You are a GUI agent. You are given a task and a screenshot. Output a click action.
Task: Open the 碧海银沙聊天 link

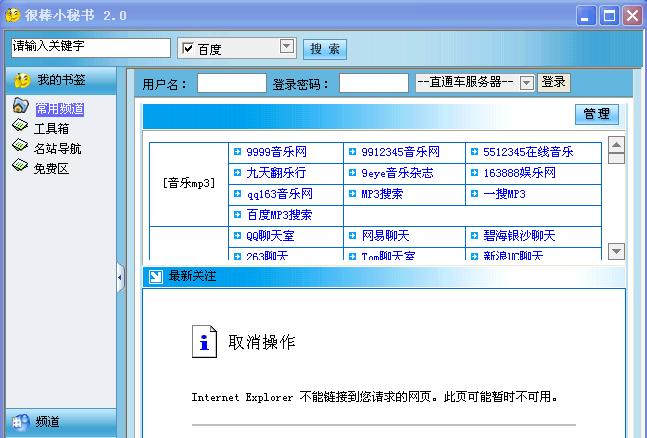tap(519, 236)
